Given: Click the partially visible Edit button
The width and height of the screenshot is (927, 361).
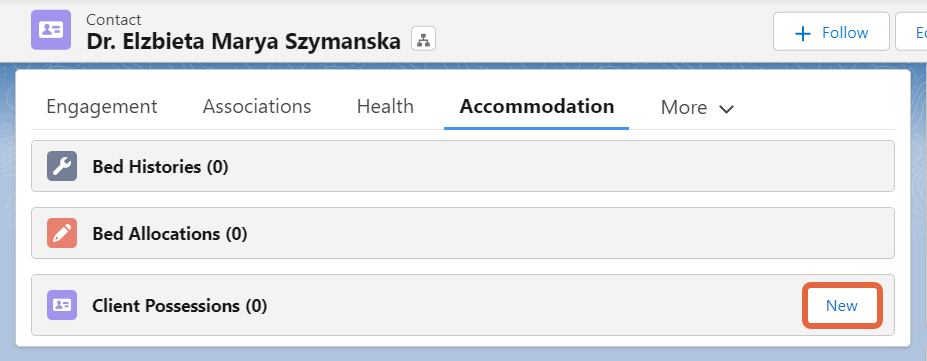Looking at the screenshot, I should 911,32.
